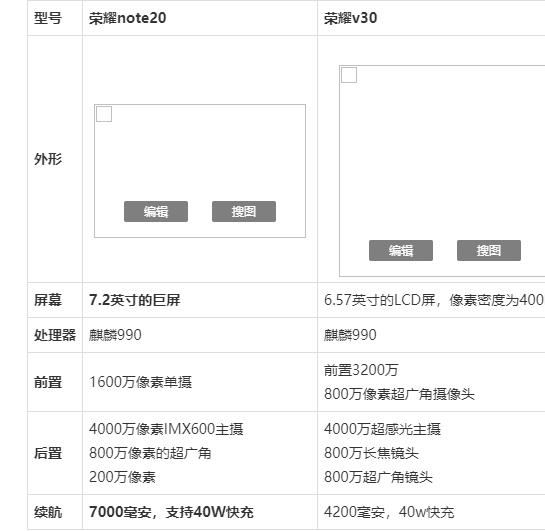
Task: Click broken image icon in 荣耀v30 cell
Action: pyautogui.click(x=349, y=75)
